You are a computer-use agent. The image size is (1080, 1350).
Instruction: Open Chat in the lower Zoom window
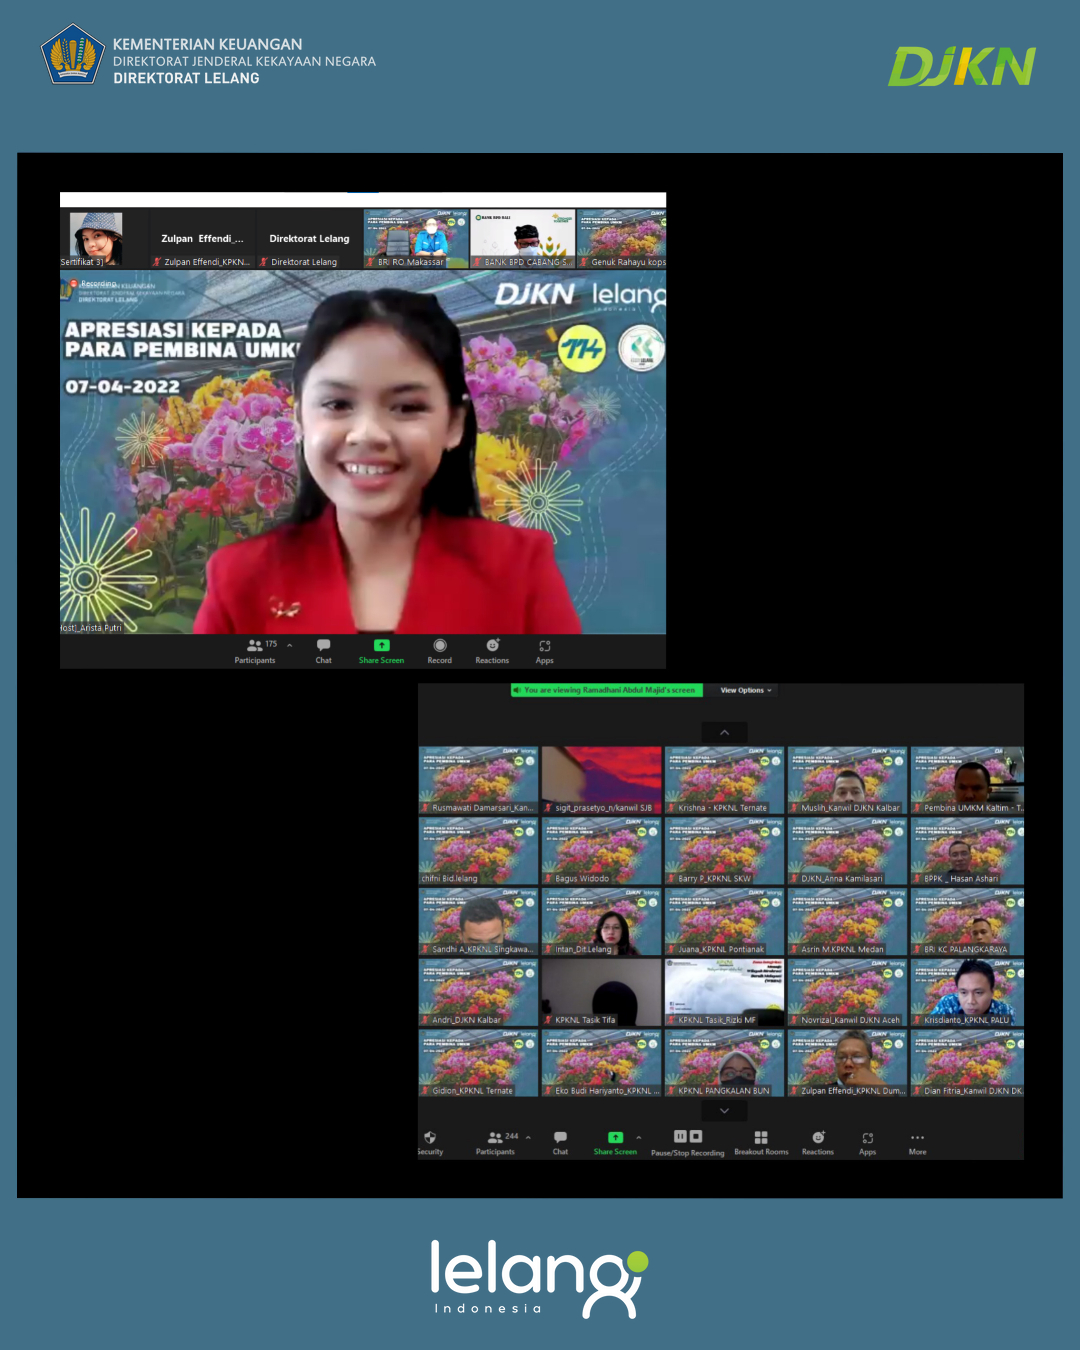(560, 1141)
